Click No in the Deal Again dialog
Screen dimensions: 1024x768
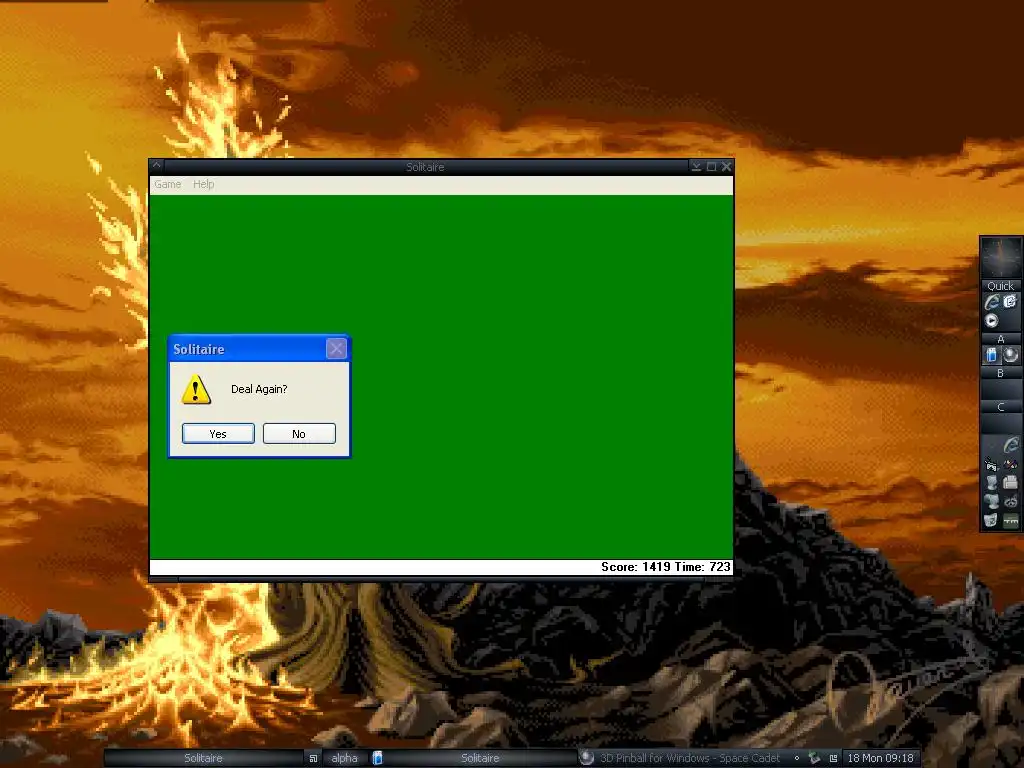click(x=299, y=434)
